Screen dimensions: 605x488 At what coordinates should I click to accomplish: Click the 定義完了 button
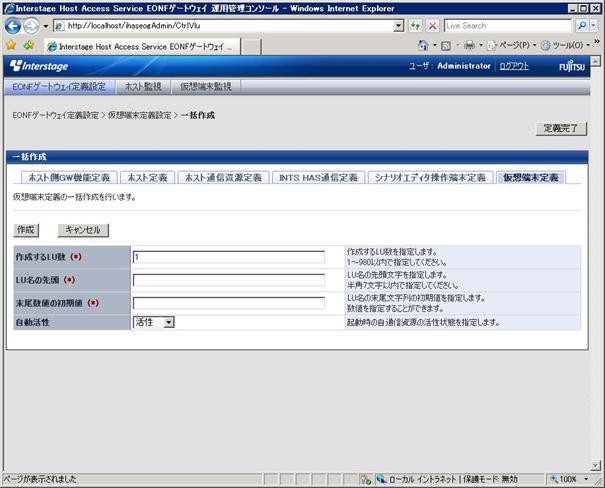(561, 128)
